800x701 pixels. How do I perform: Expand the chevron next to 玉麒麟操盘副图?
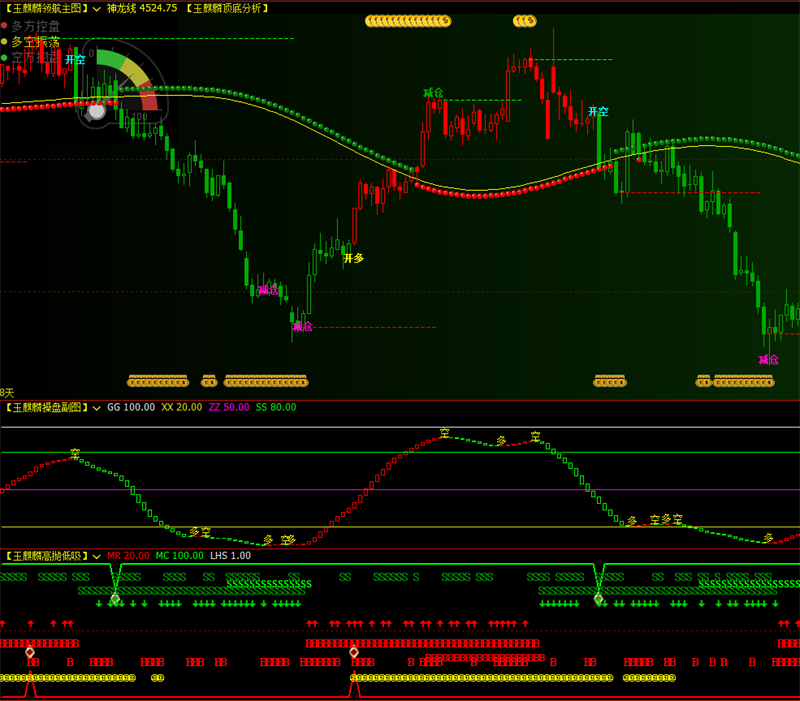click(96, 408)
